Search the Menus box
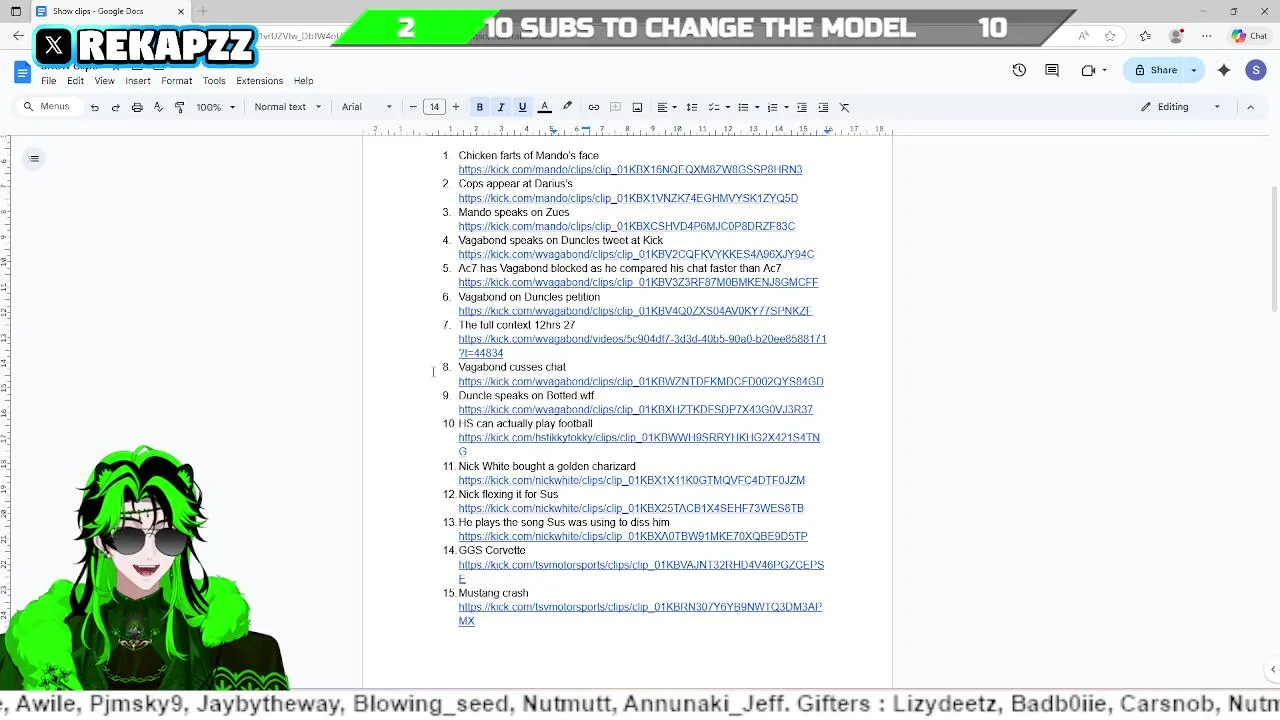1280x720 pixels. (48, 107)
